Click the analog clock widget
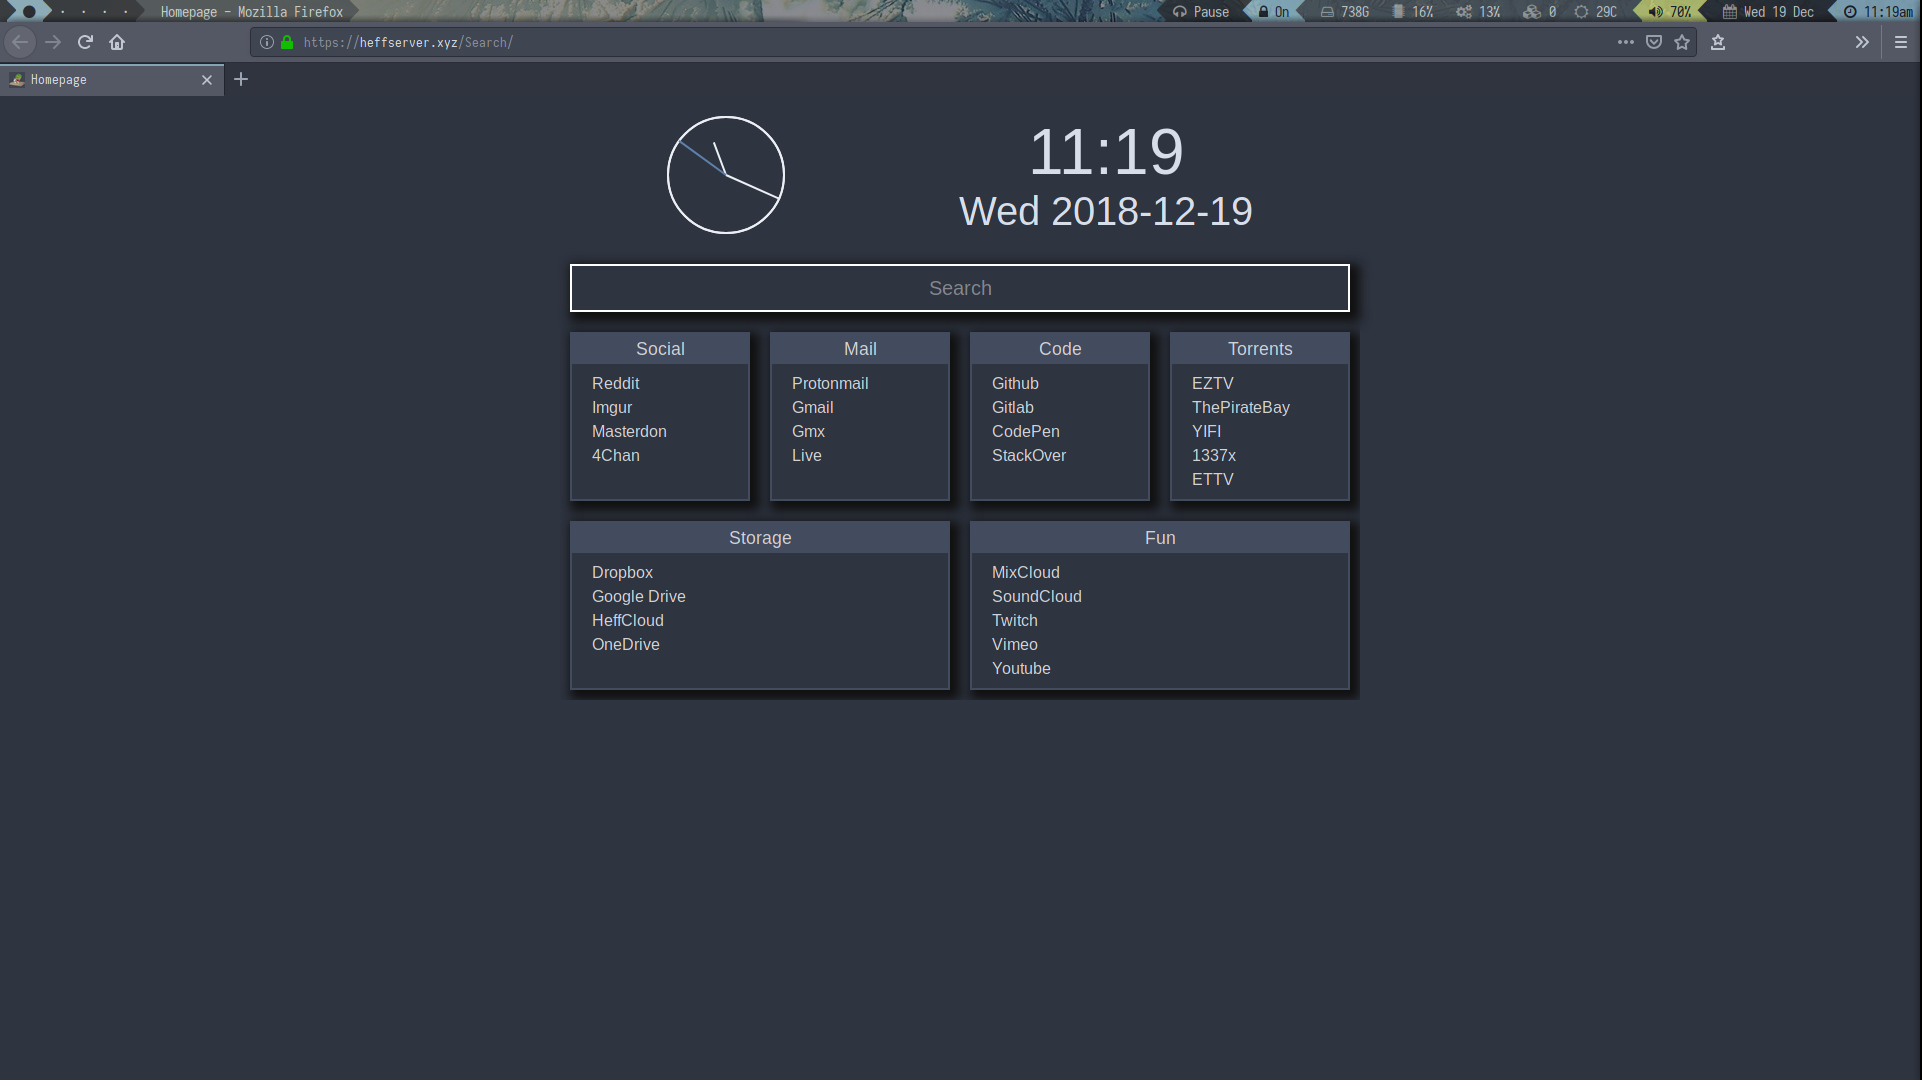The width and height of the screenshot is (1922, 1080). (x=725, y=175)
